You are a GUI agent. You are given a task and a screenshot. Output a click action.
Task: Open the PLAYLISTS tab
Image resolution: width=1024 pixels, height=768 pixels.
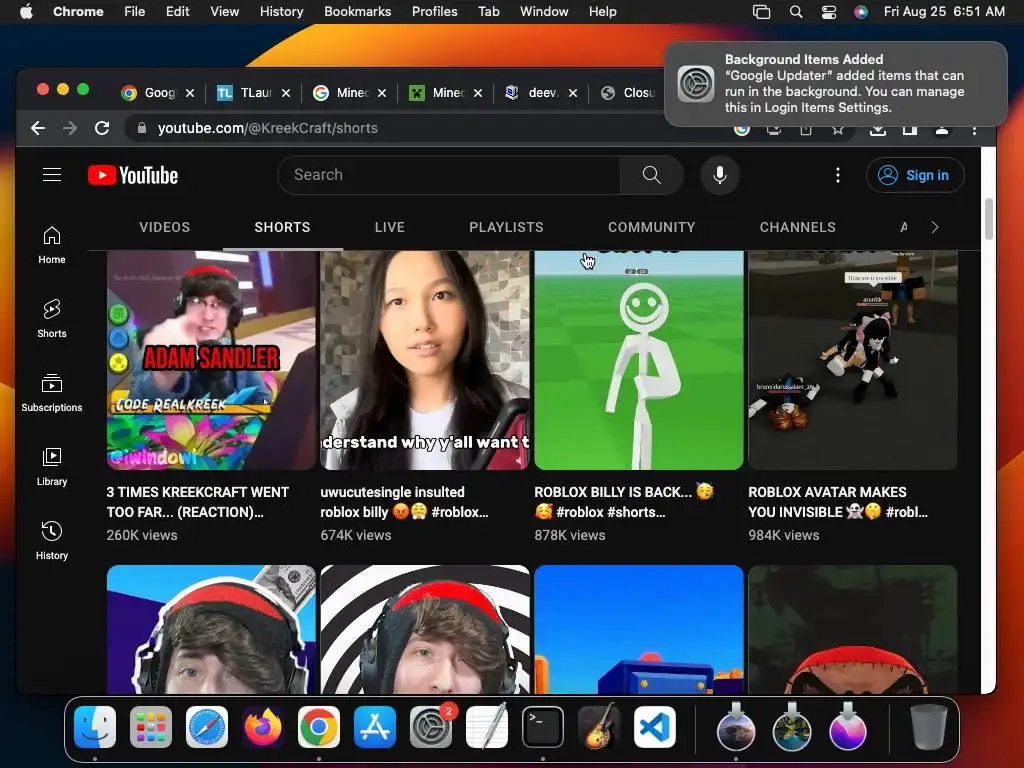pos(506,227)
